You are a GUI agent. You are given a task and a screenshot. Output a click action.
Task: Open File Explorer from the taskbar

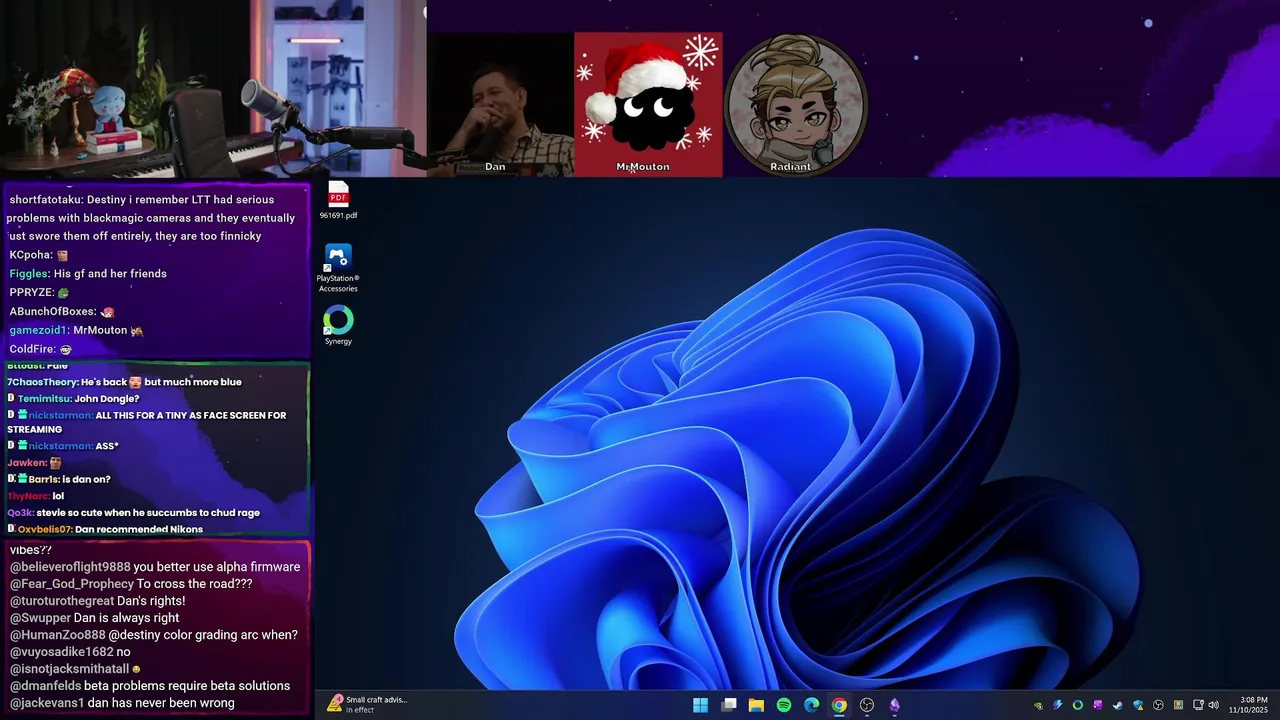(756, 705)
